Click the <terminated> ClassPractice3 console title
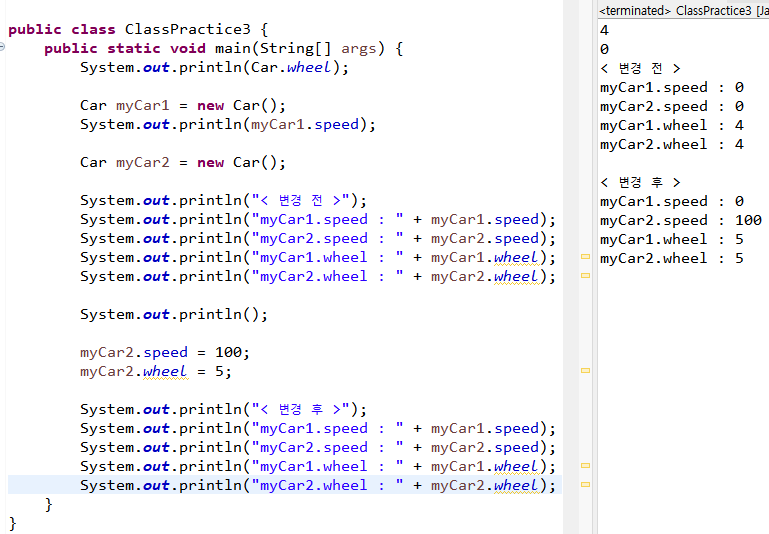The width and height of the screenshot is (769, 534). [684, 10]
